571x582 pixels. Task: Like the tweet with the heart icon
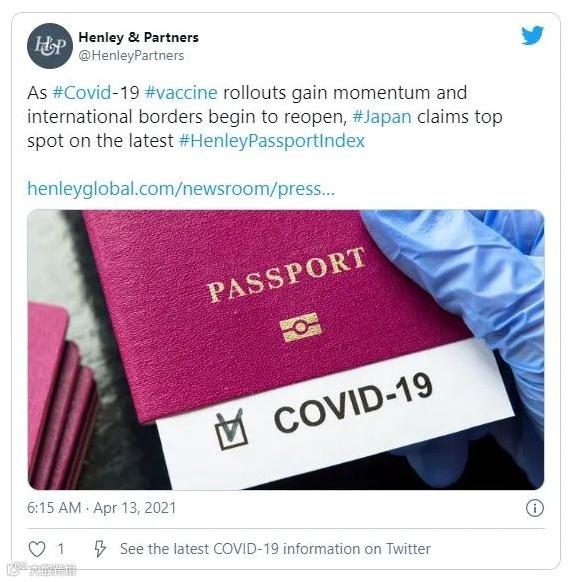[37, 549]
